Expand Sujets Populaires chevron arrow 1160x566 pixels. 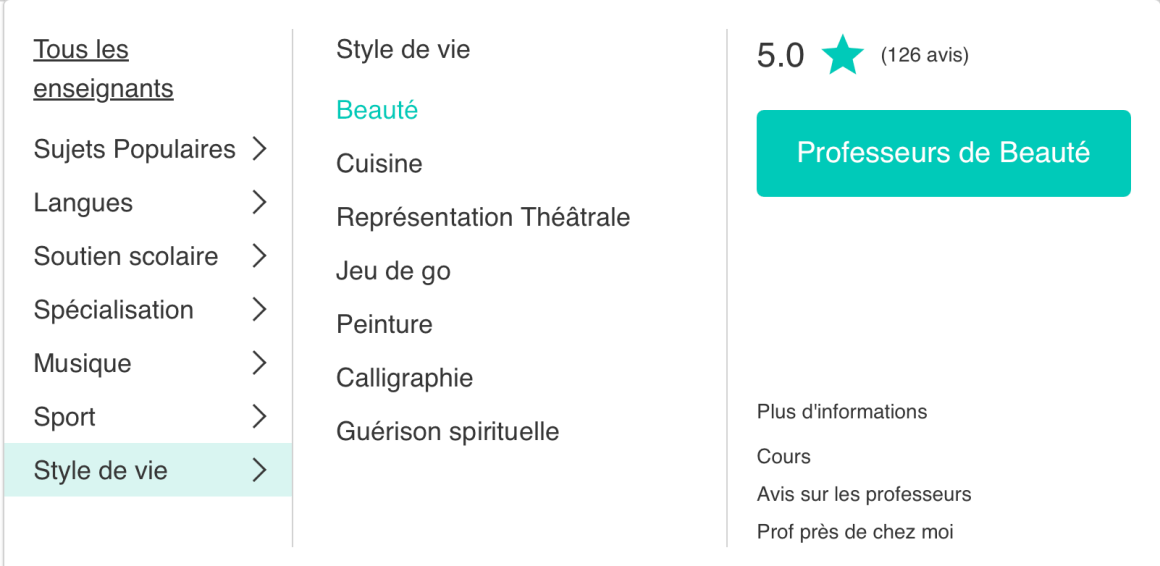(x=260, y=149)
